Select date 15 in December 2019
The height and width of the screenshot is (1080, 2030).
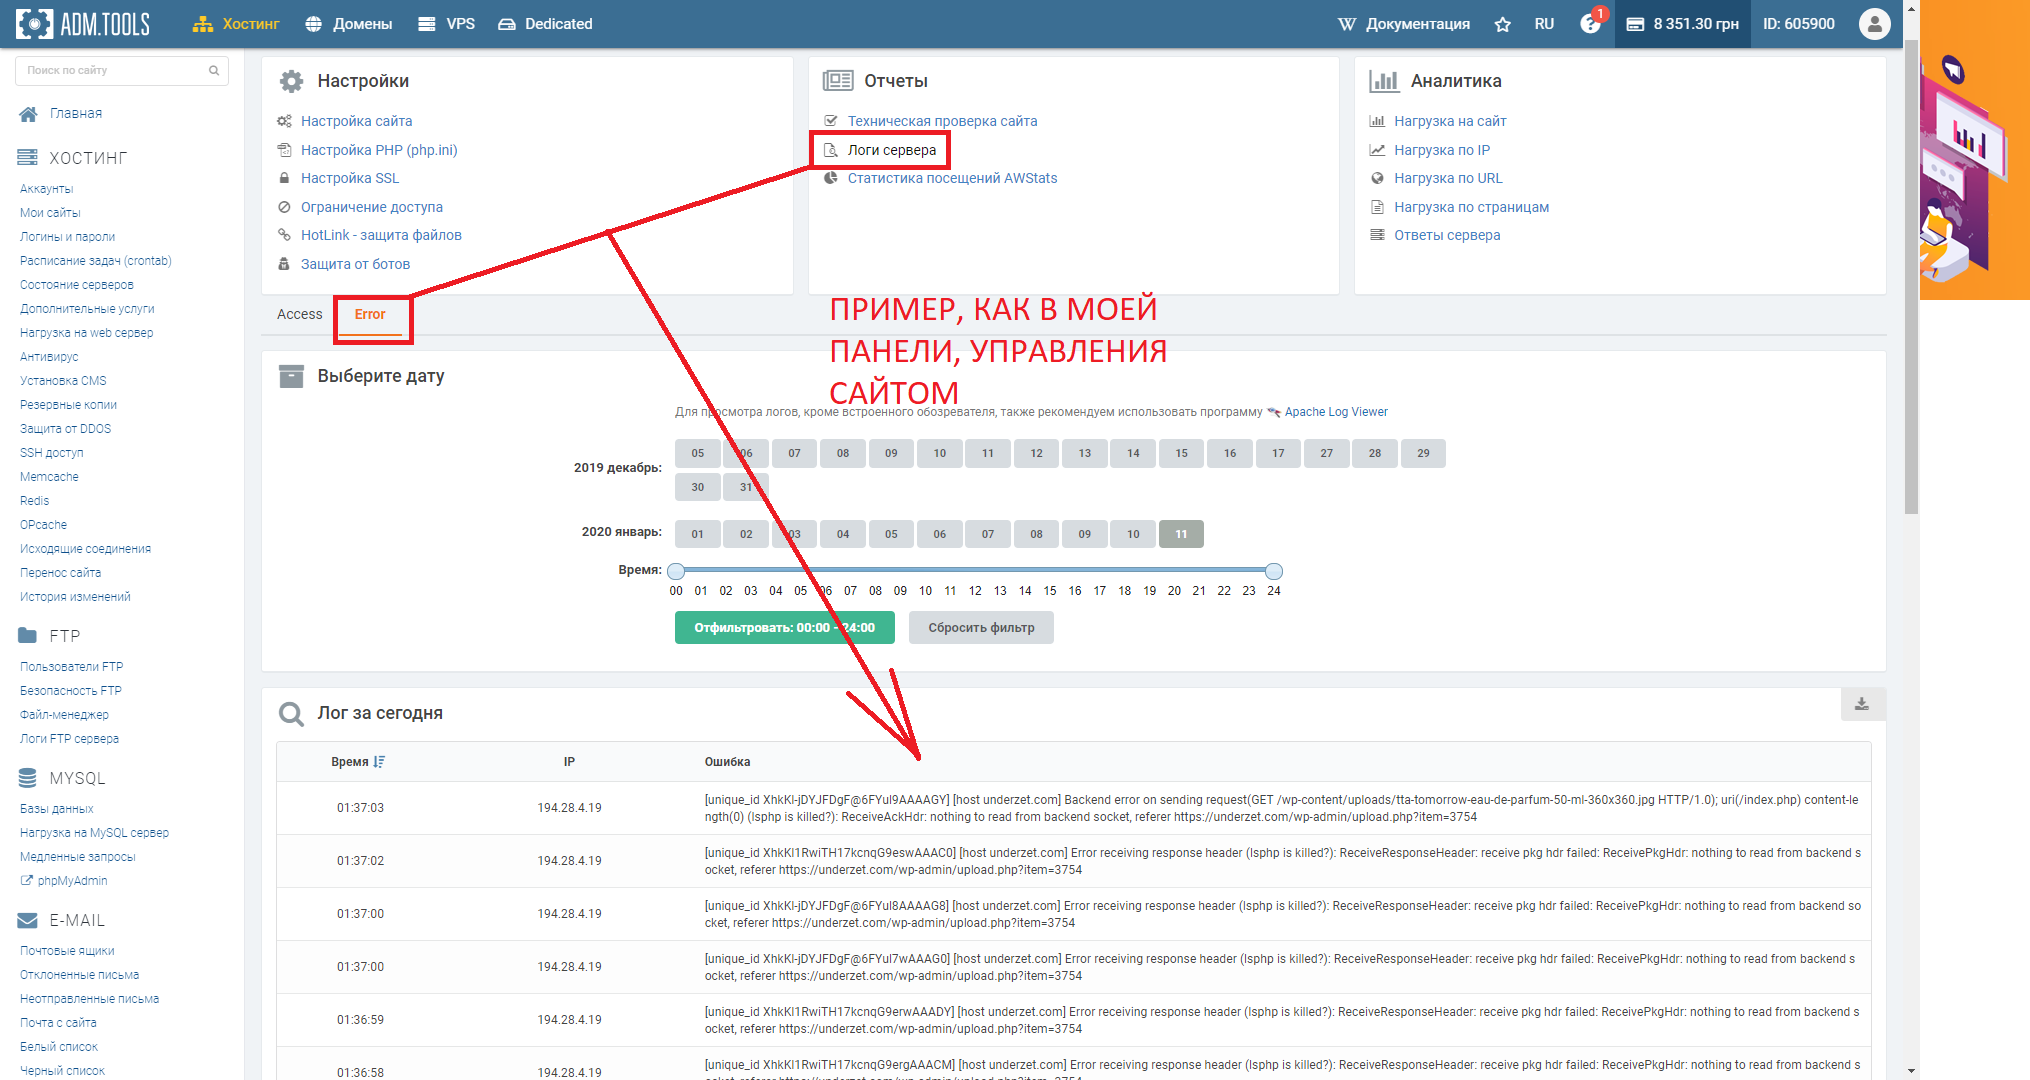pyautogui.click(x=1181, y=453)
